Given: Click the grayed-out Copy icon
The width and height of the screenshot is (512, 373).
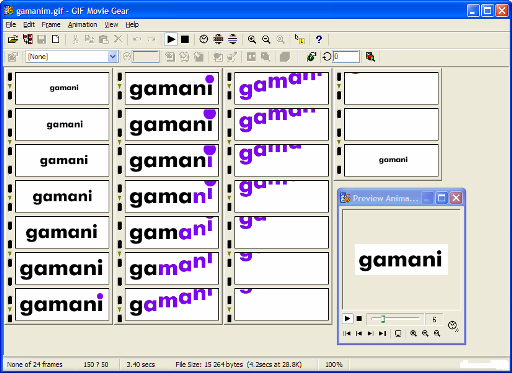Looking at the screenshot, I should click(89, 39).
